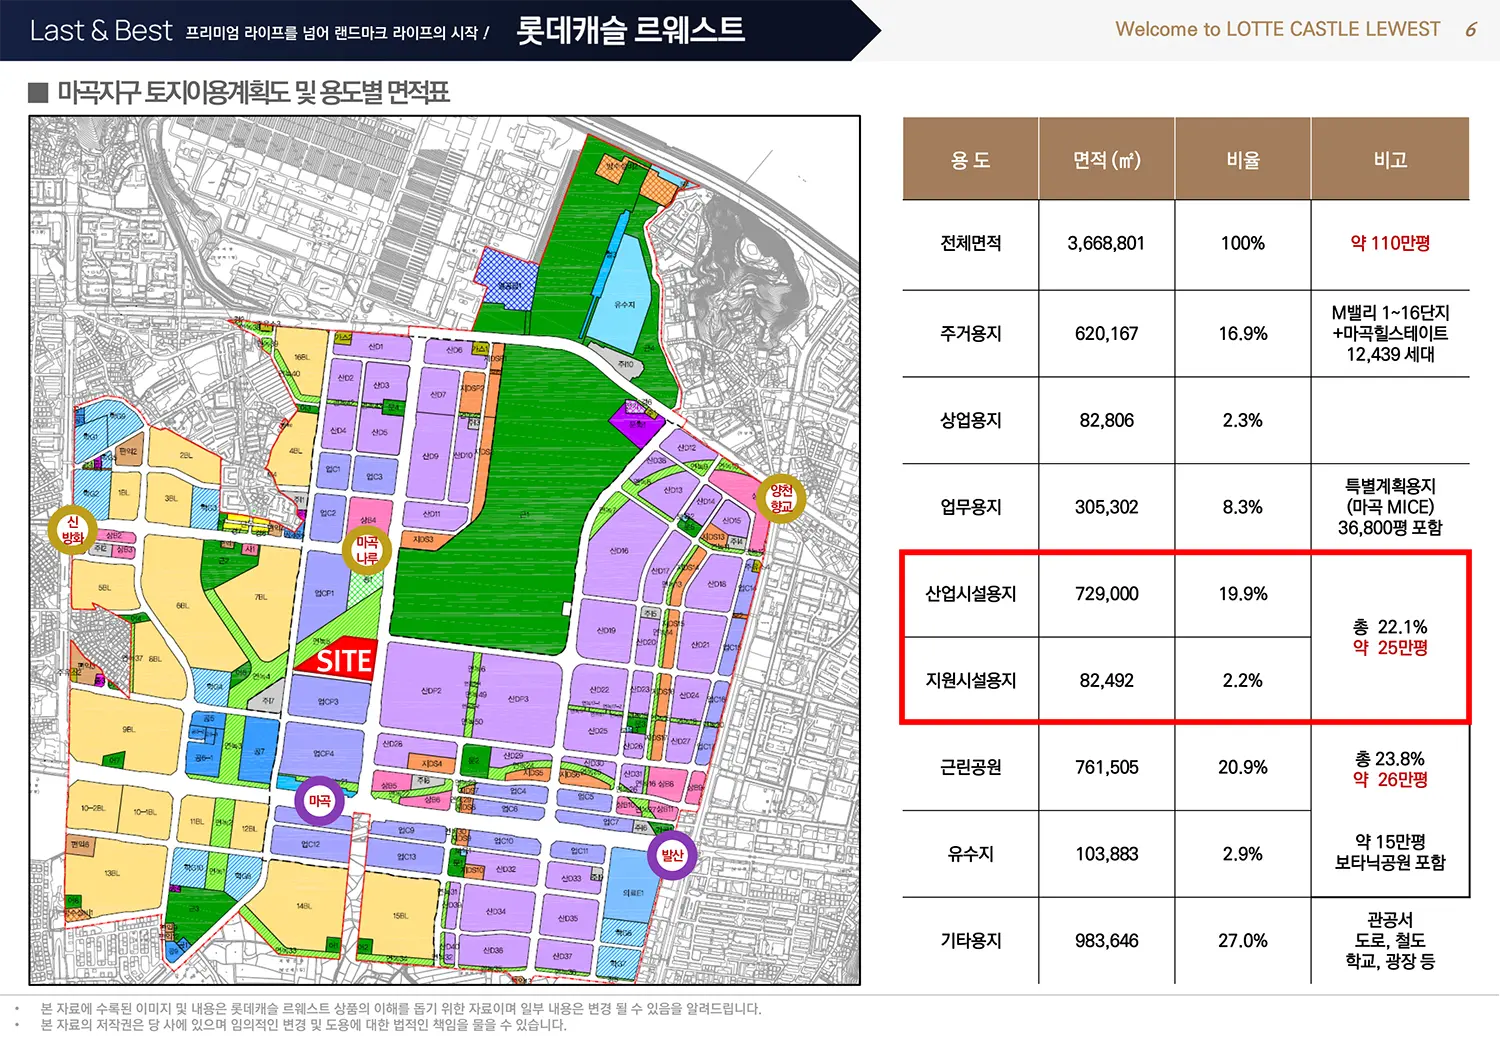Click the 상업용지 row label
Image resolution: width=1500 pixels, height=1038 pixels.
tap(970, 420)
